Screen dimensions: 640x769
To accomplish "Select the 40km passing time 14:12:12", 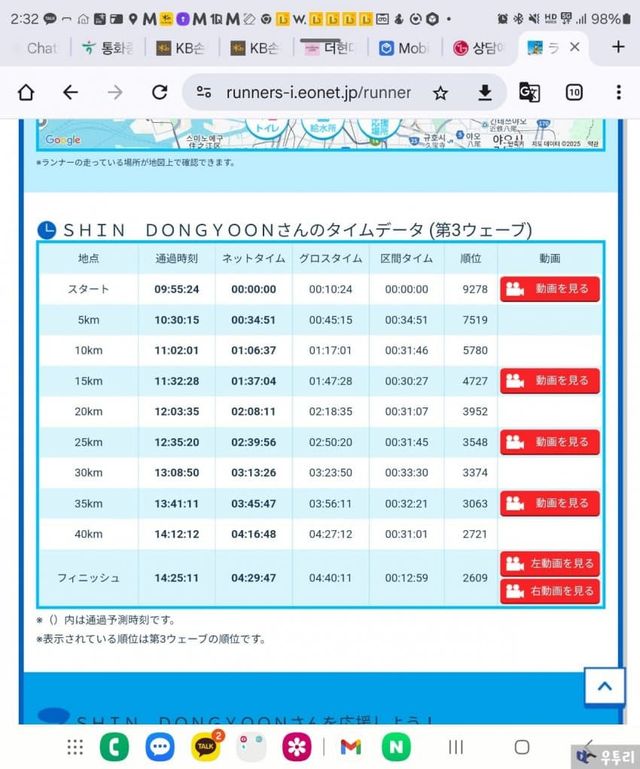I will click(x=177, y=534).
